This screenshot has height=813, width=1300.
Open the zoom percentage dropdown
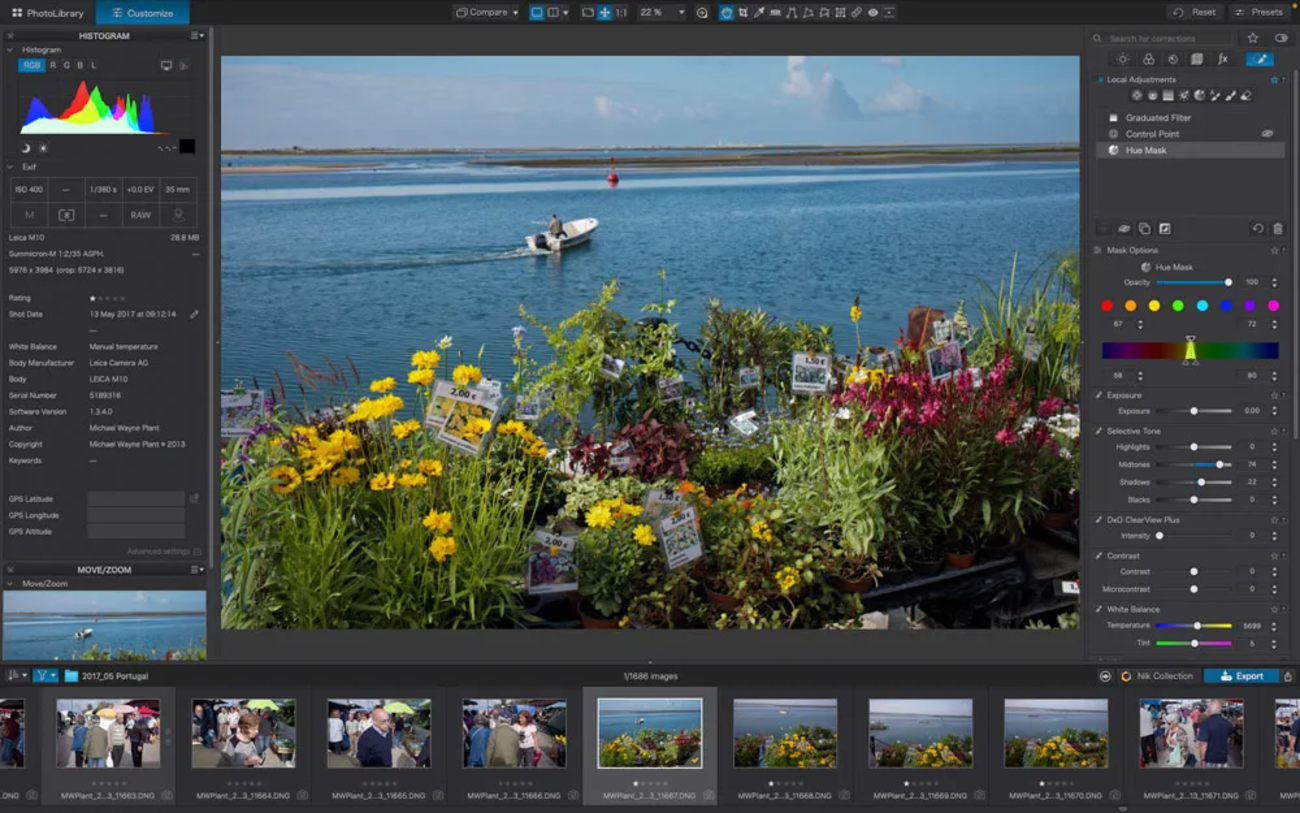tap(662, 13)
